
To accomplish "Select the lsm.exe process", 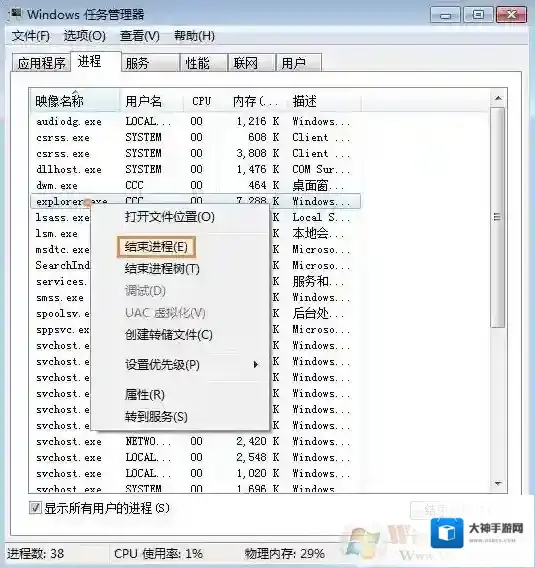I will (x=57, y=233).
